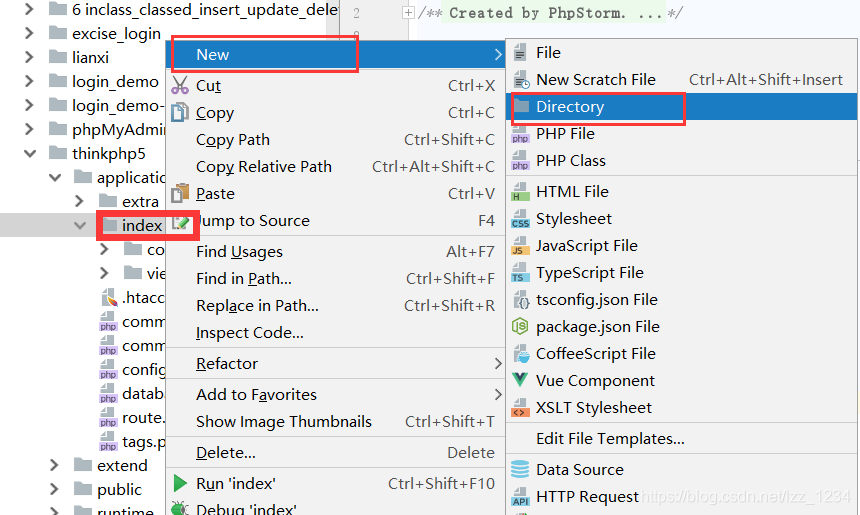Click the Stylesheet CSS icon
860x515 pixels.
coord(520,219)
